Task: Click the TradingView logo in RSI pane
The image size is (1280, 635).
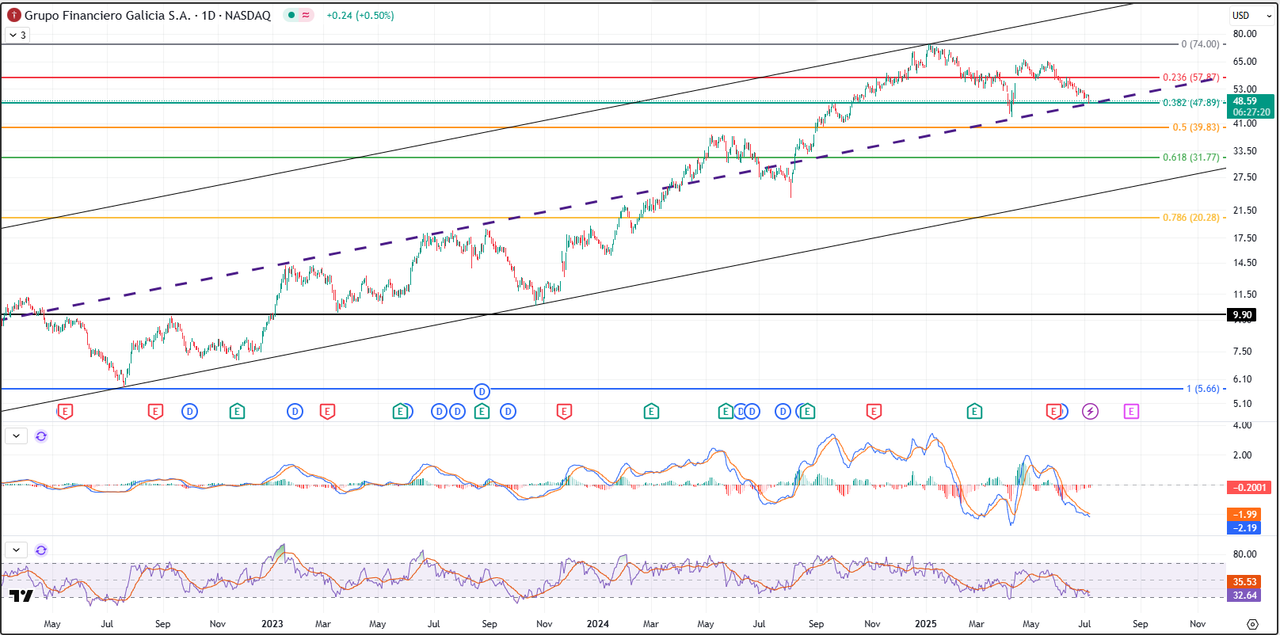Action: 20,596
